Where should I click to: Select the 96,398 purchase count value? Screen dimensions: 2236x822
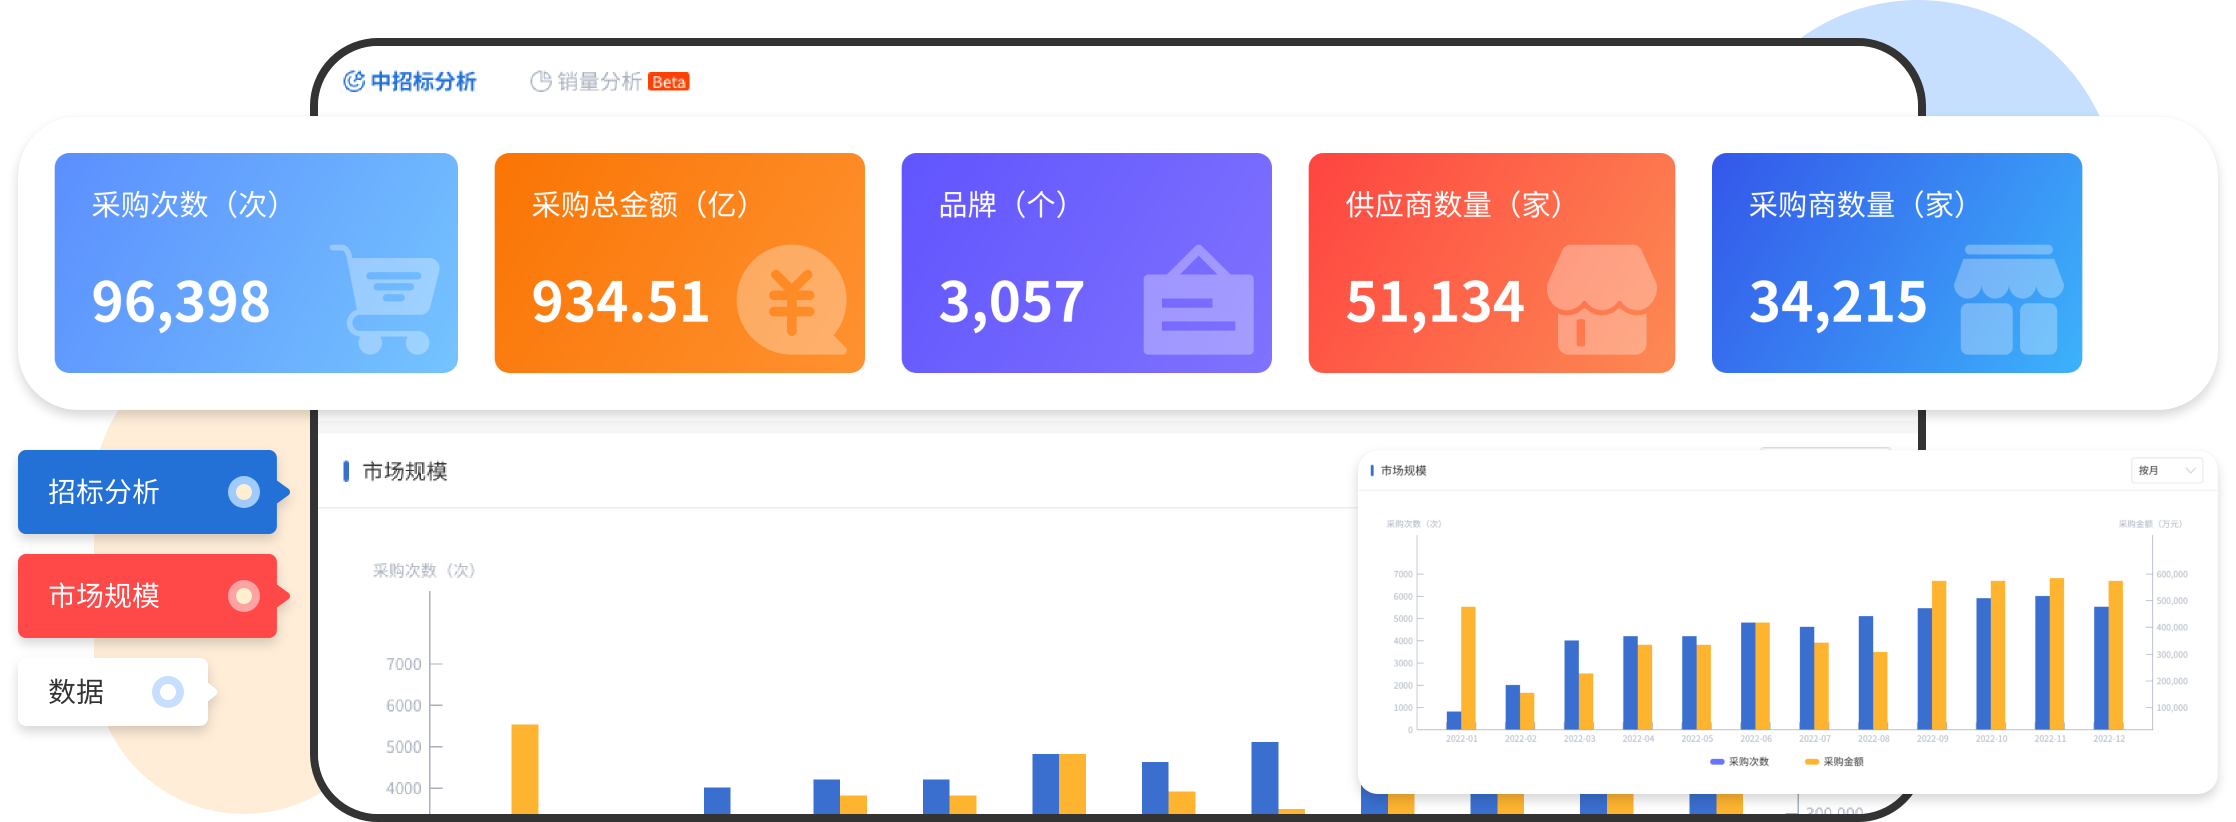(181, 302)
